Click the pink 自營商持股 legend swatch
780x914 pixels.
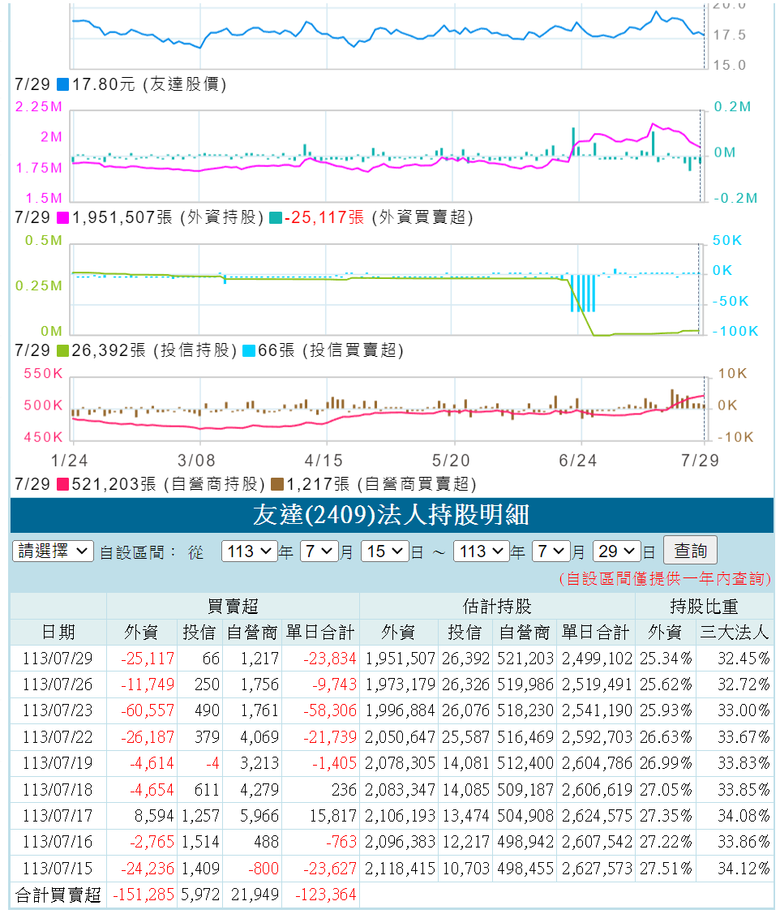pos(63,484)
